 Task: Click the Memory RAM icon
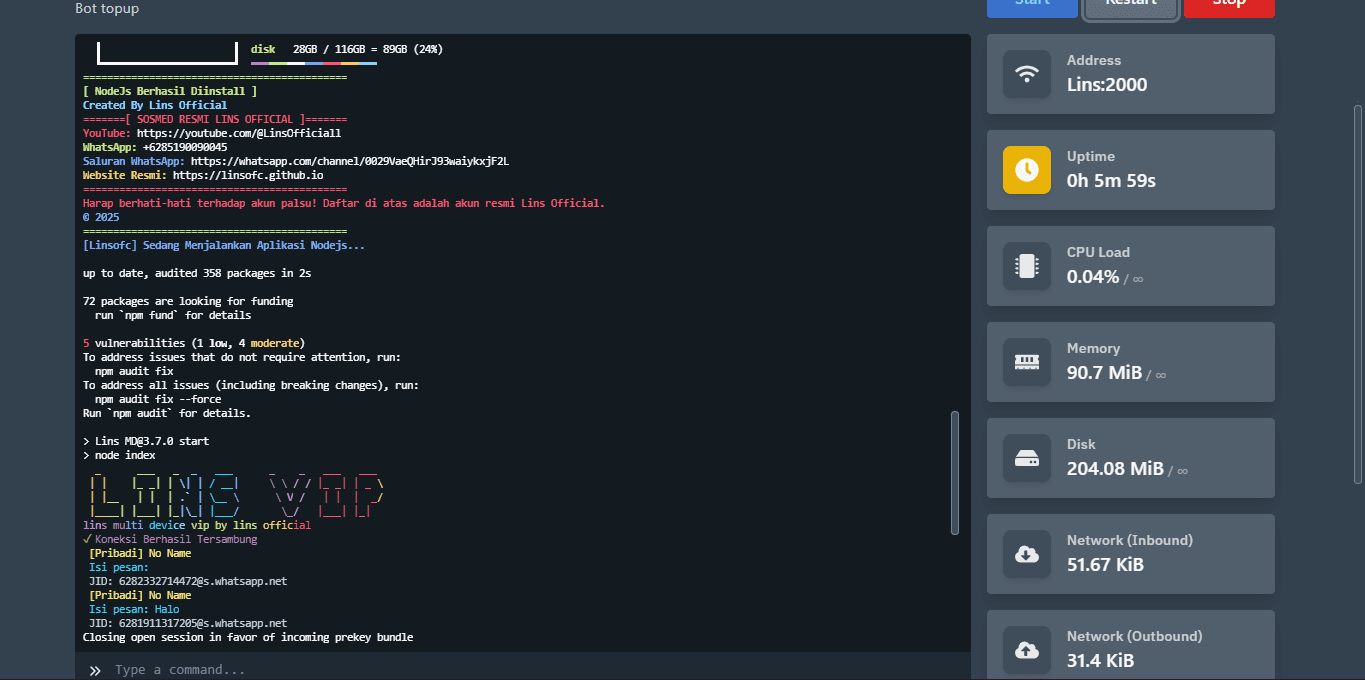click(1027, 362)
